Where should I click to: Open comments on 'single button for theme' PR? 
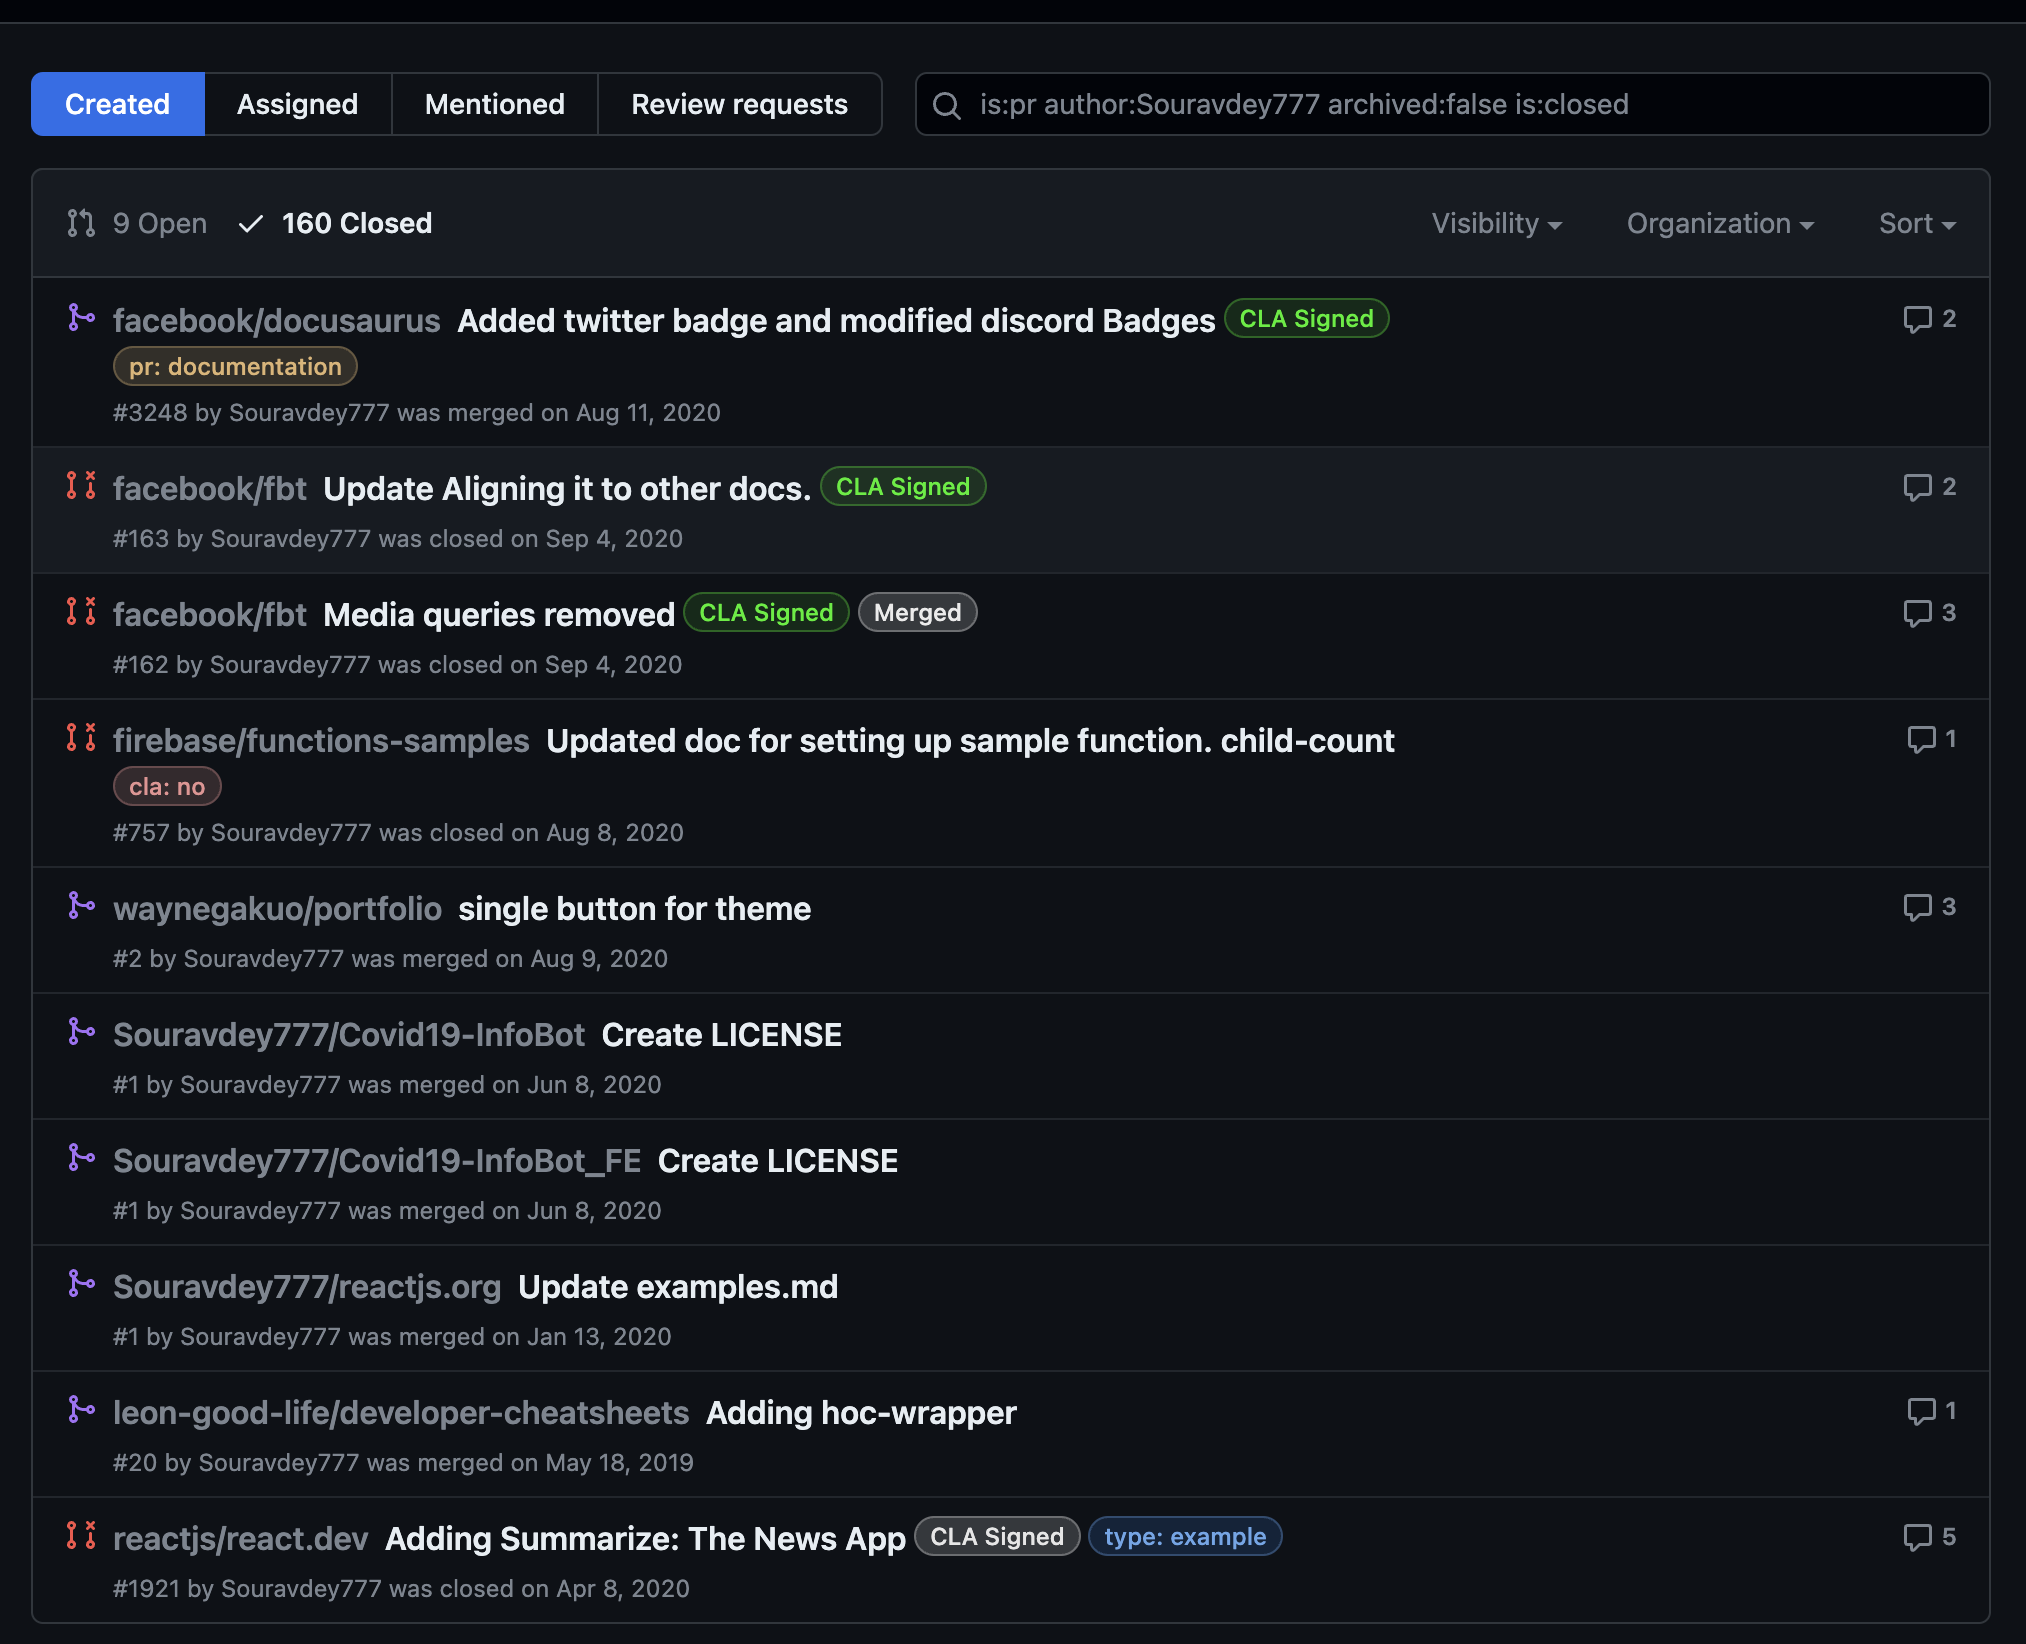click(1930, 907)
